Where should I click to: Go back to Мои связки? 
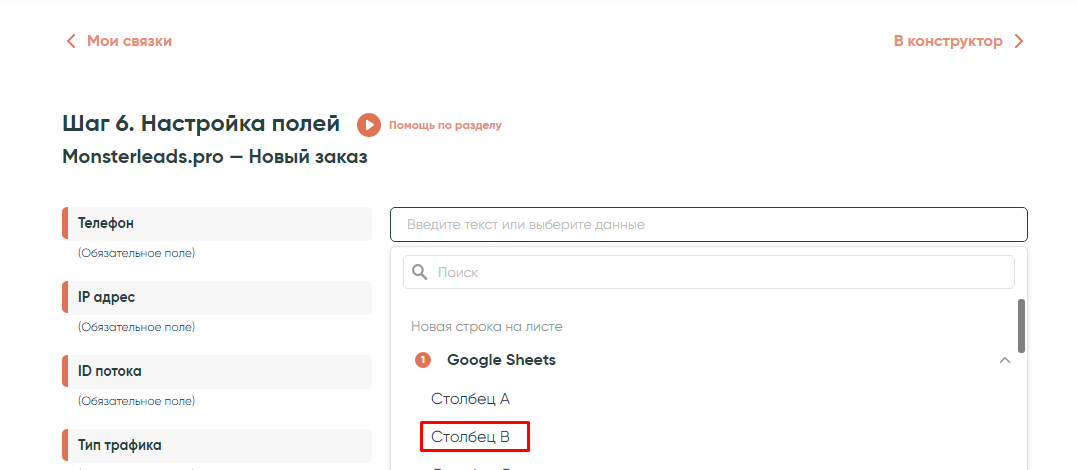tap(129, 41)
